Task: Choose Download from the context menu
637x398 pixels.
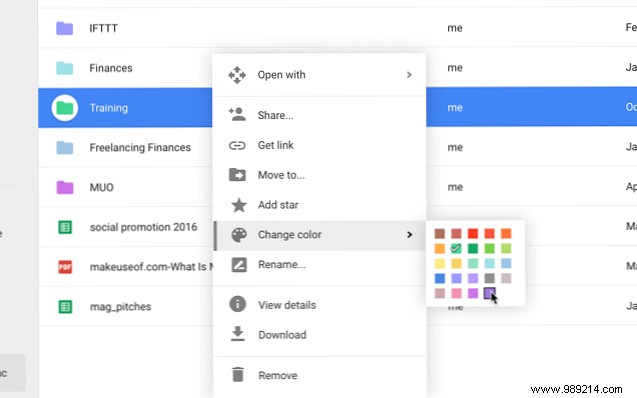Action: click(x=319, y=335)
